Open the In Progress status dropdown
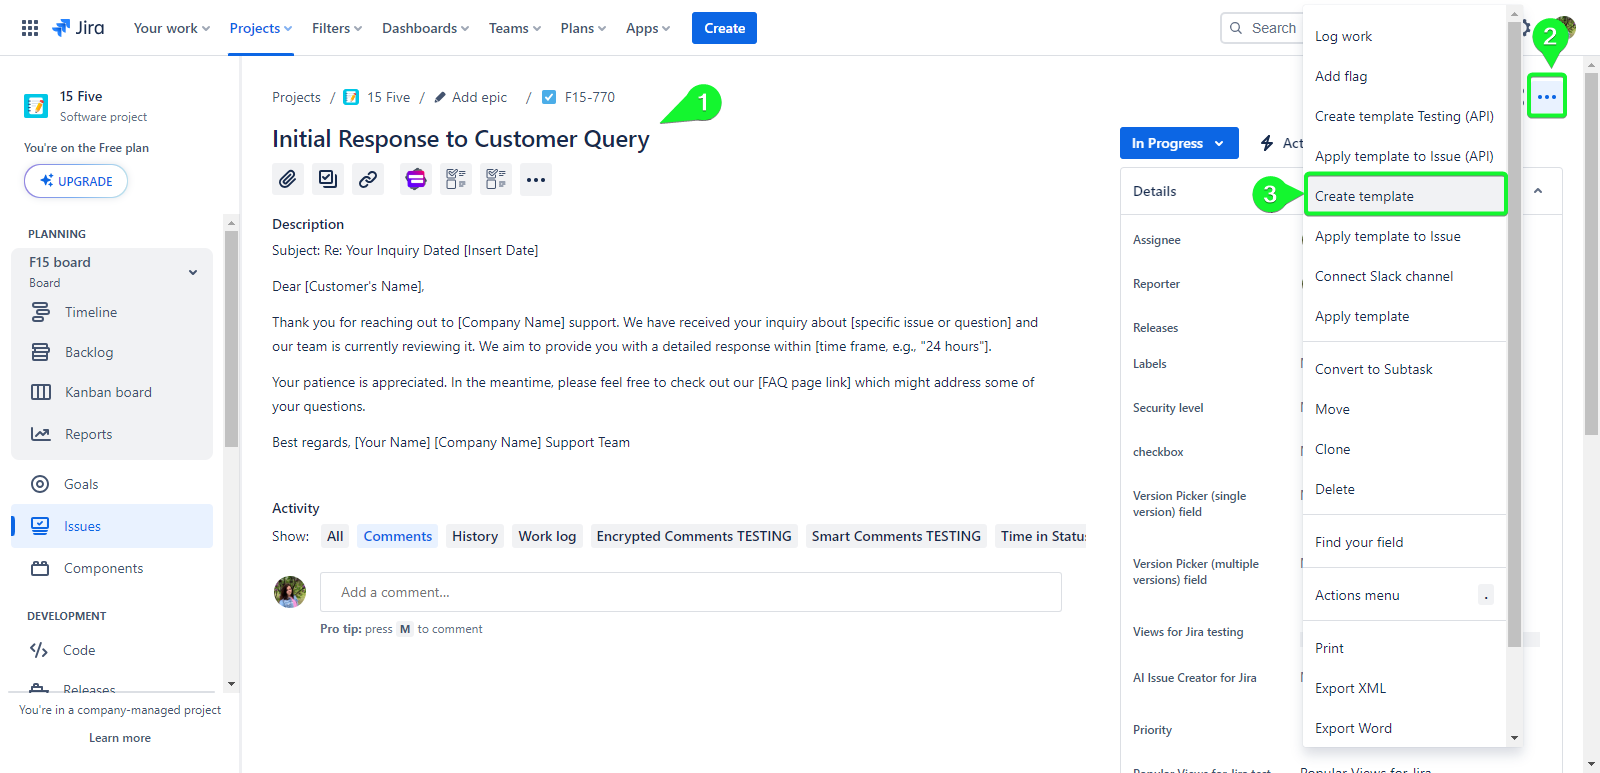The width and height of the screenshot is (1600, 773). point(1178,143)
